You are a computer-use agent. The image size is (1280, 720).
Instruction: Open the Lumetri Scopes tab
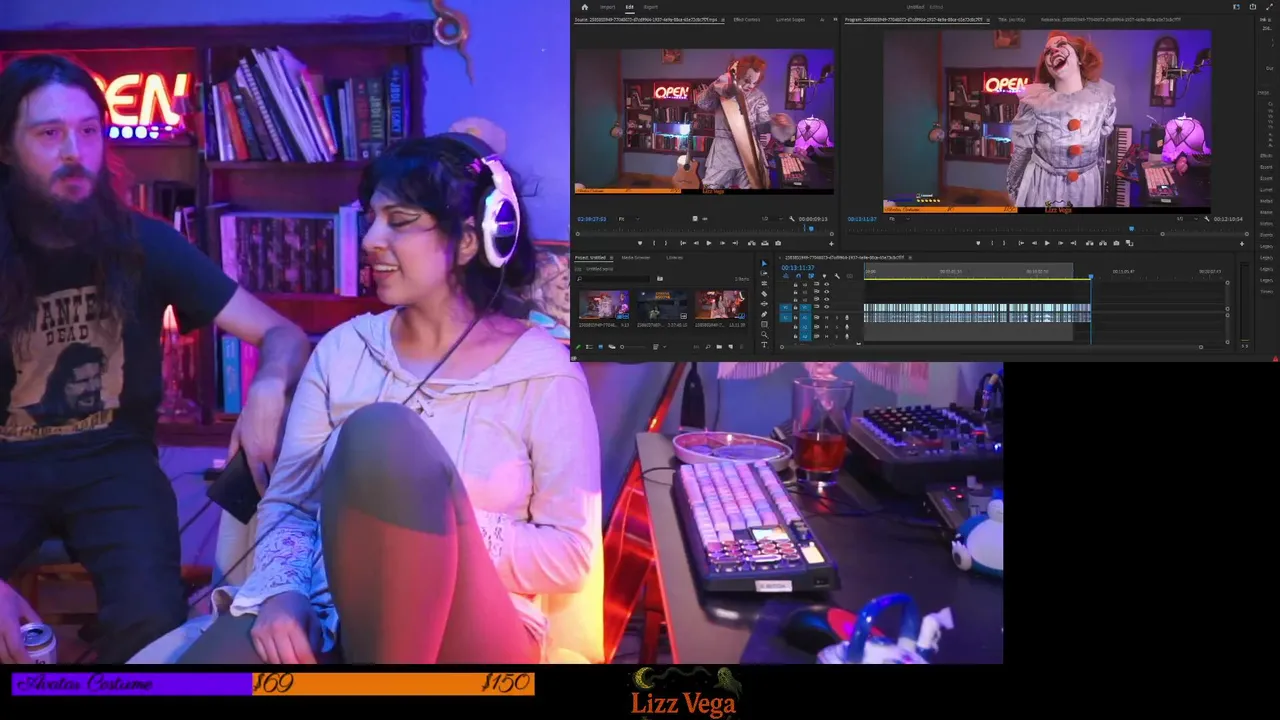click(790, 20)
